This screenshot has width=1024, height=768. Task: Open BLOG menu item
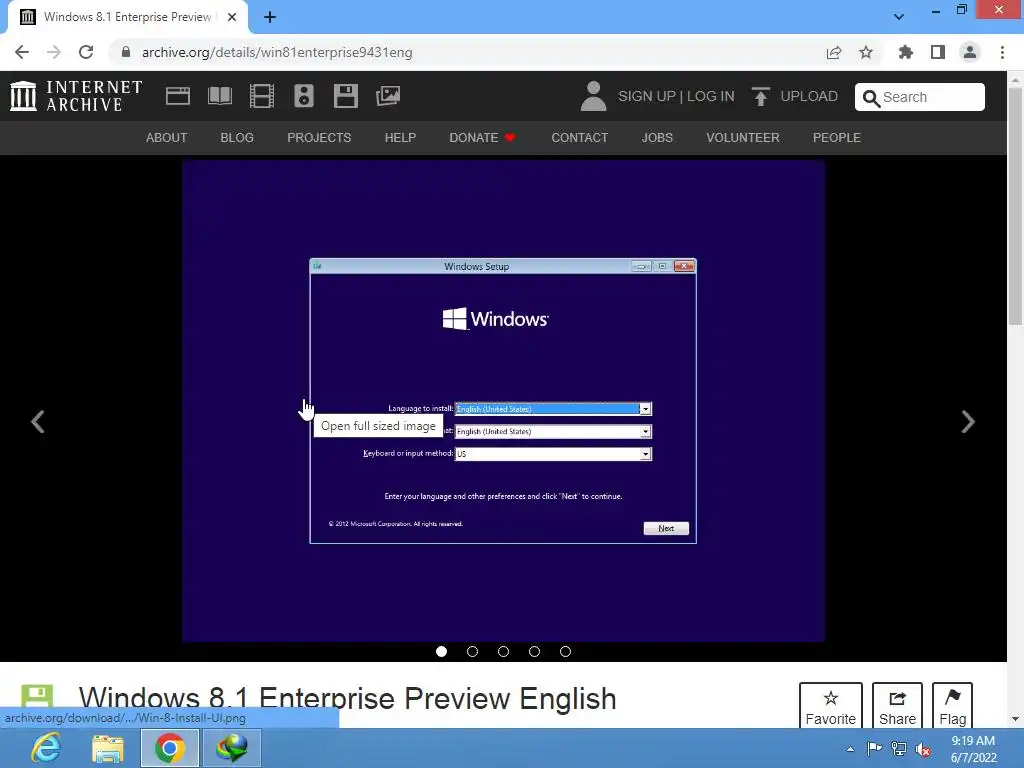pos(237,138)
